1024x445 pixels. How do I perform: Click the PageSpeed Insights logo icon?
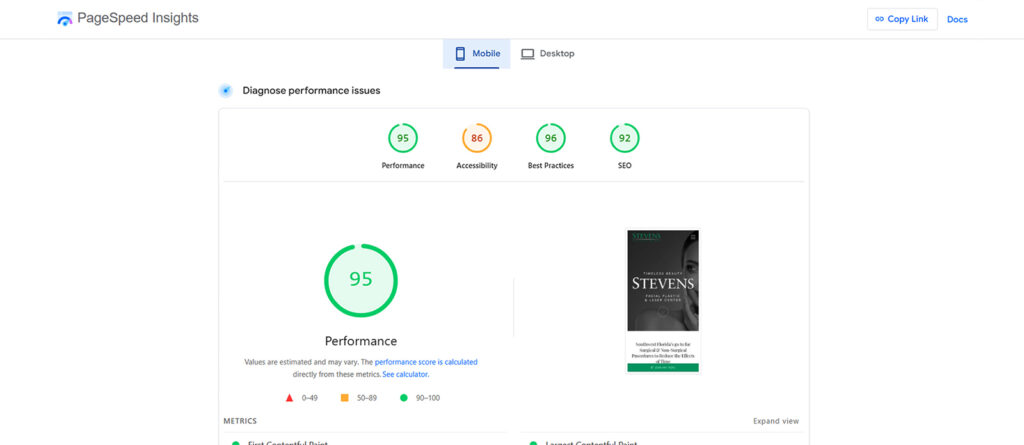tap(65, 19)
